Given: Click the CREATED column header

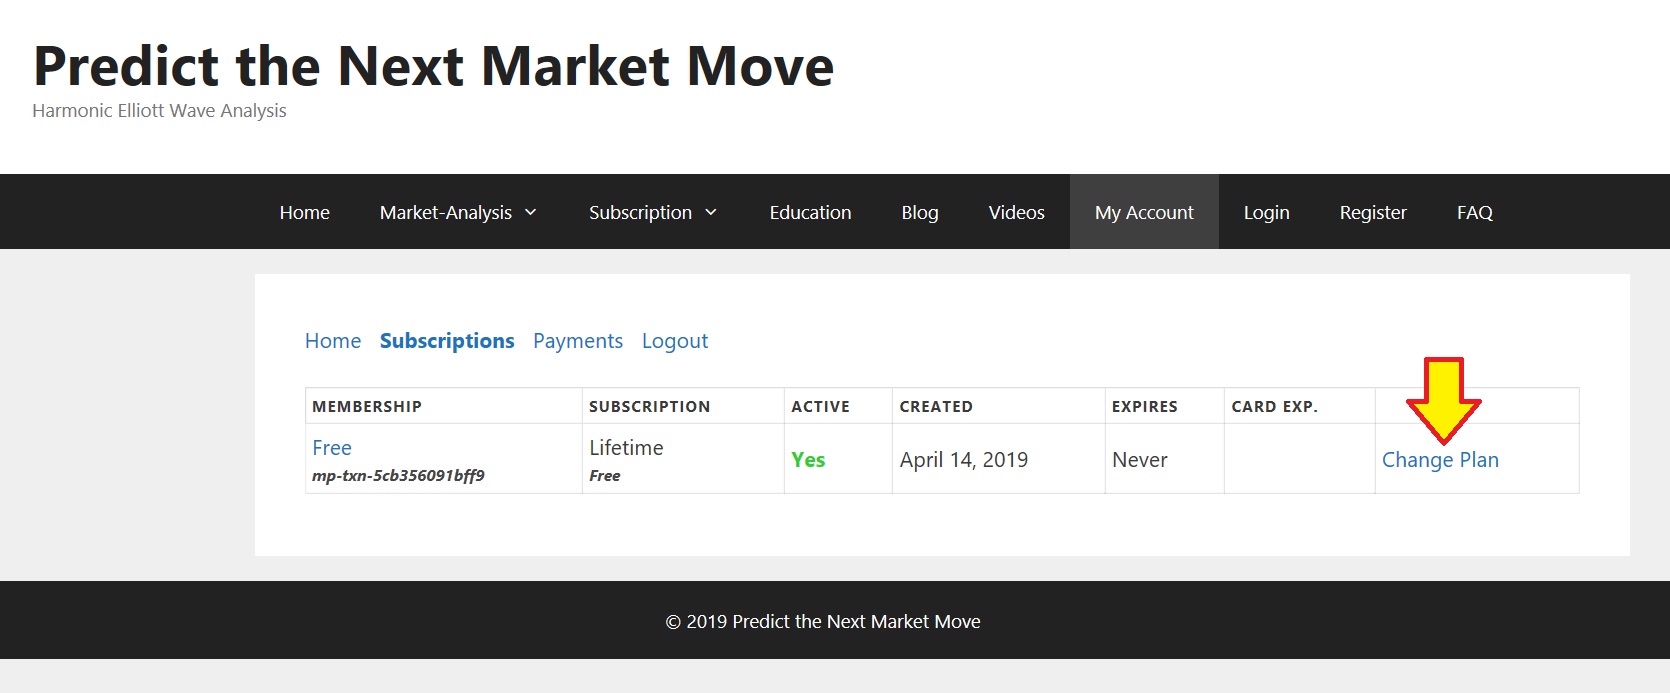Looking at the screenshot, I should click(x=936, y=407).
